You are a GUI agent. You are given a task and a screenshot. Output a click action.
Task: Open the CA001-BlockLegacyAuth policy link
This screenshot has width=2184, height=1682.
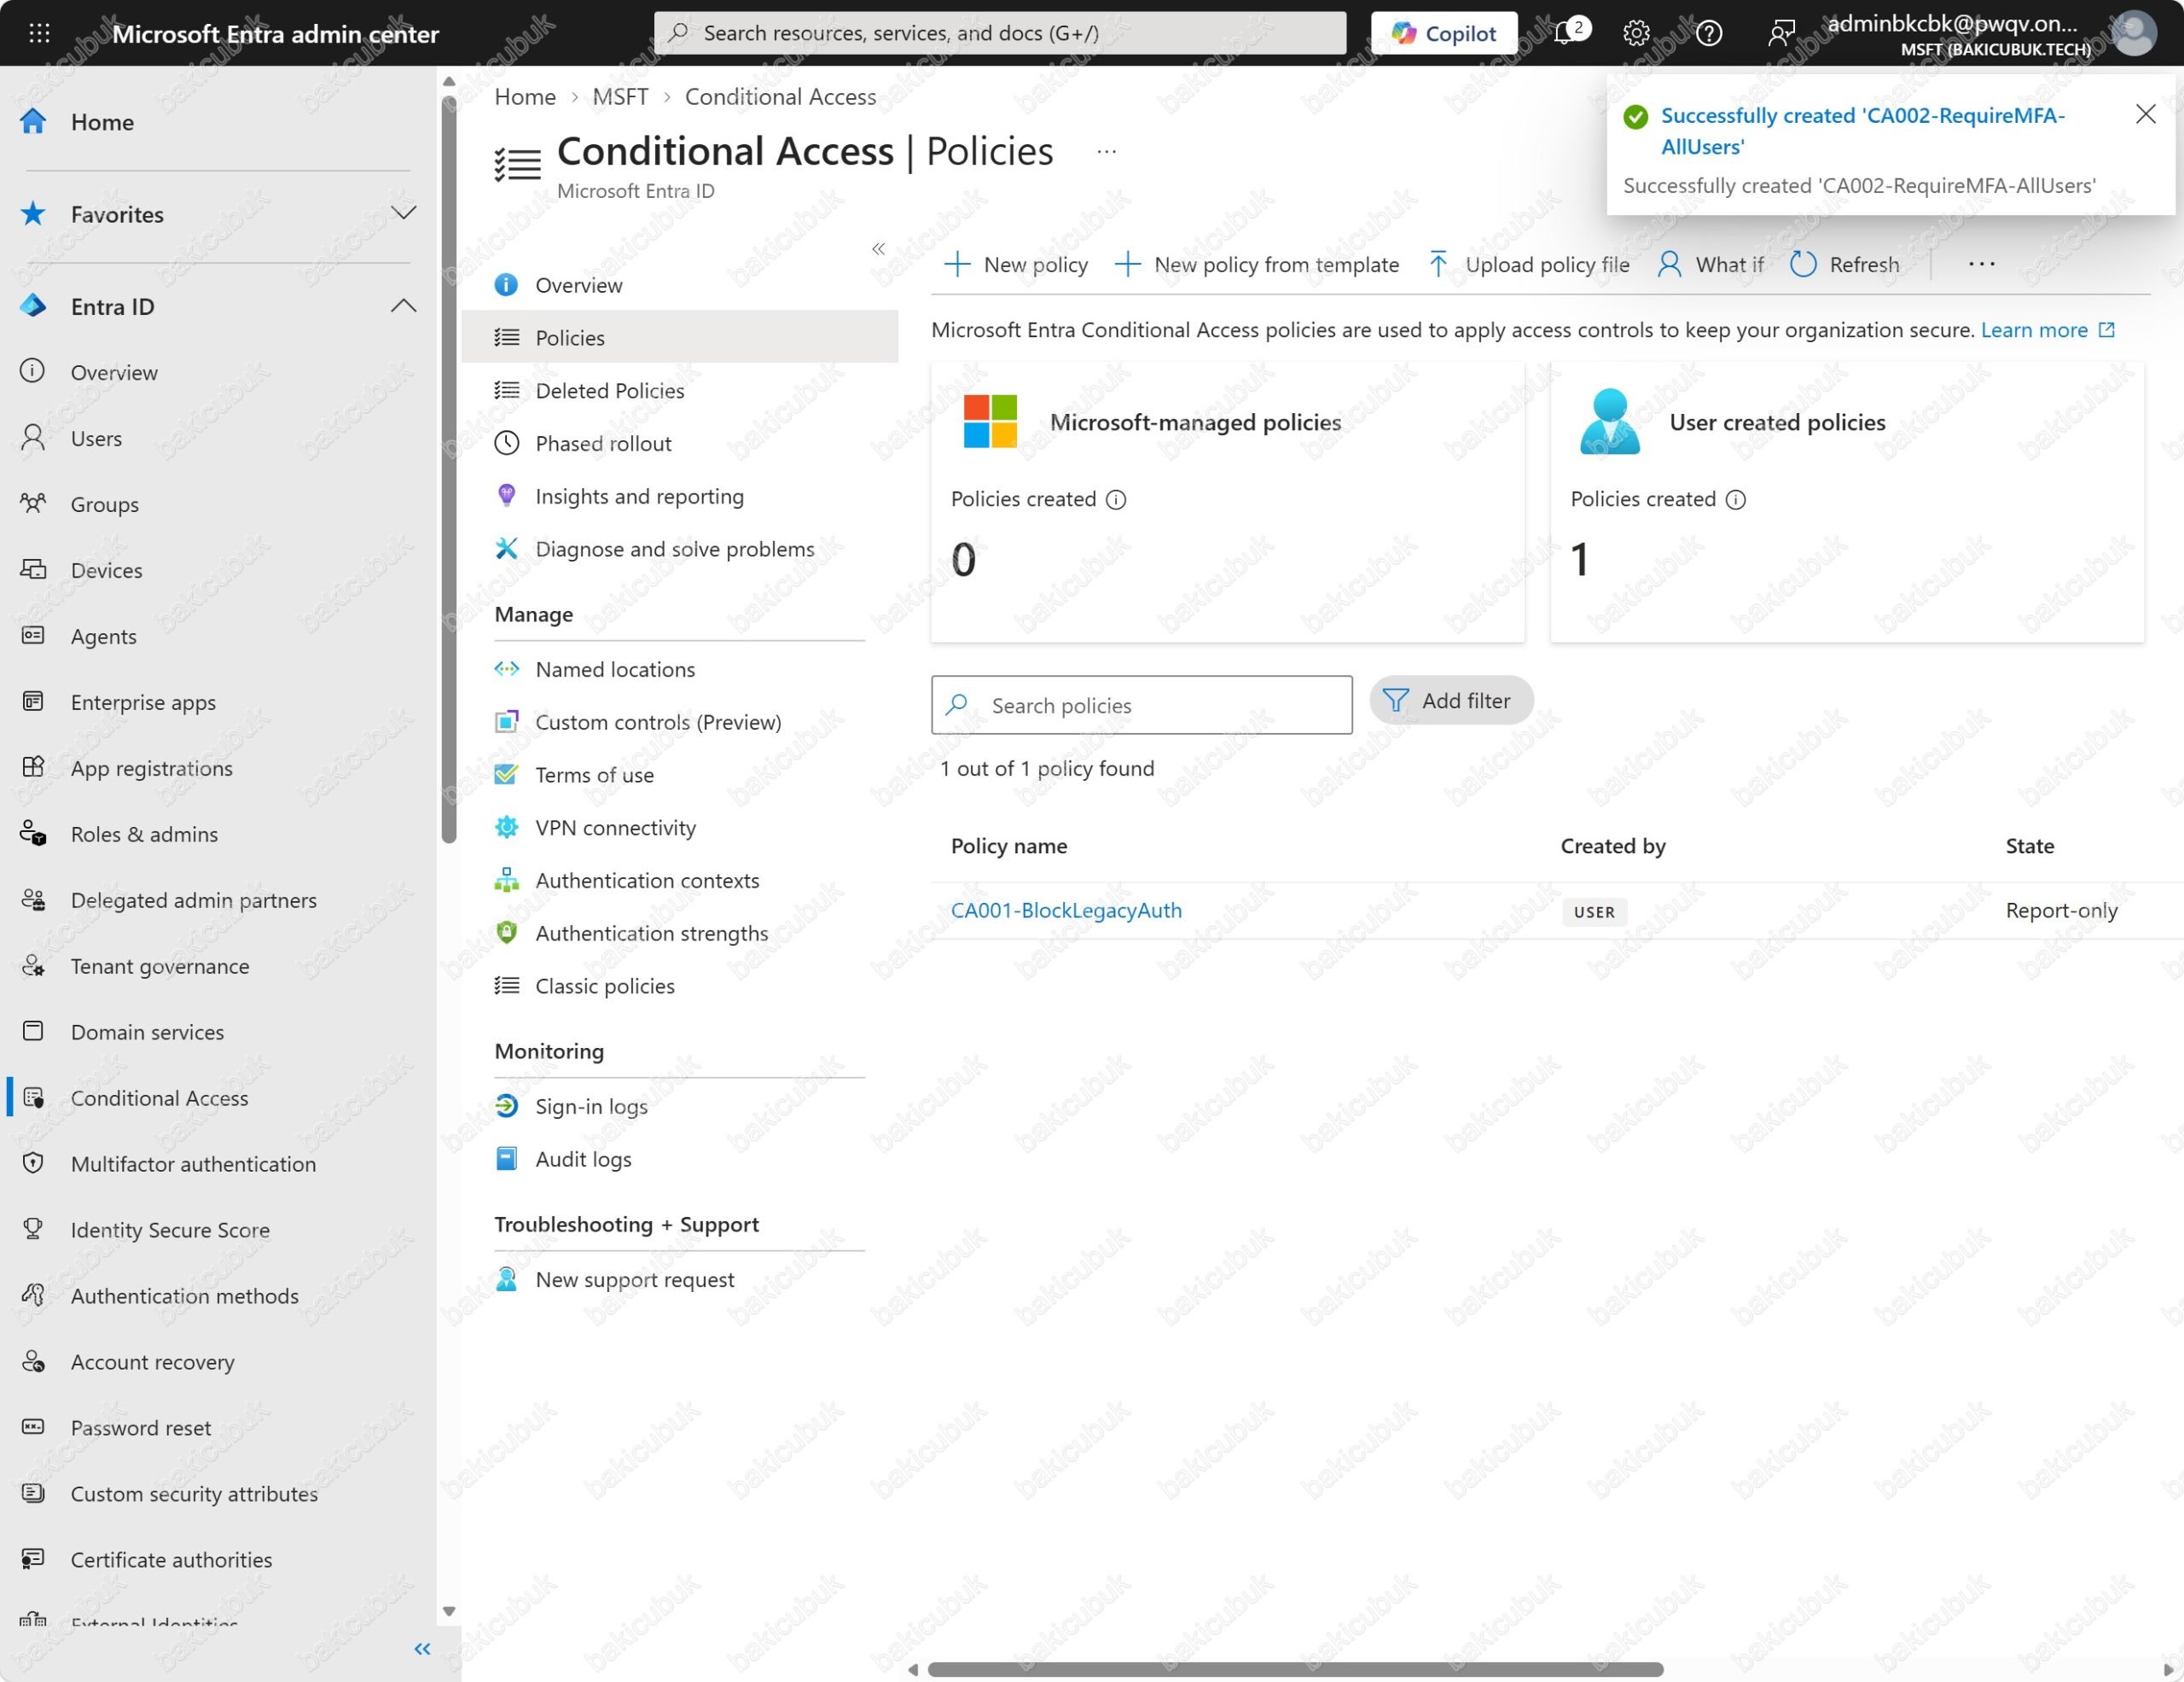click(x=1066, y=910)
